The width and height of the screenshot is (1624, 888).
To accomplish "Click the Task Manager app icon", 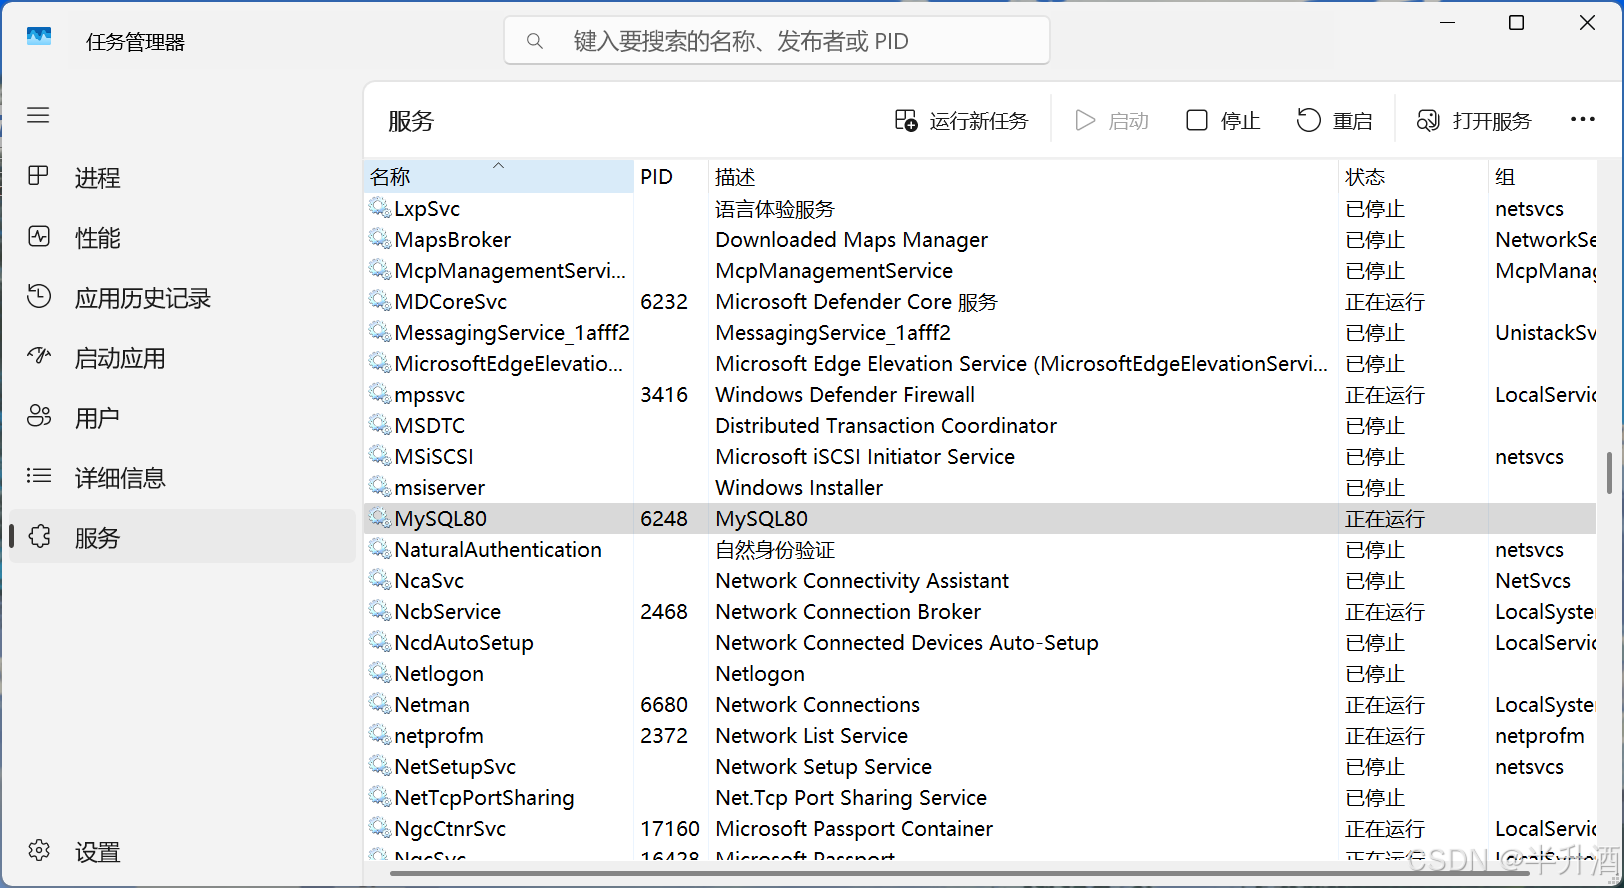I will click(x=39, y=36).
